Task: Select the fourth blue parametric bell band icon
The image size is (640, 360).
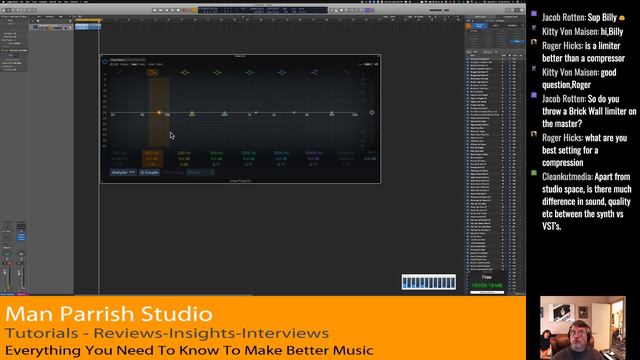Action: pos(282,72)
